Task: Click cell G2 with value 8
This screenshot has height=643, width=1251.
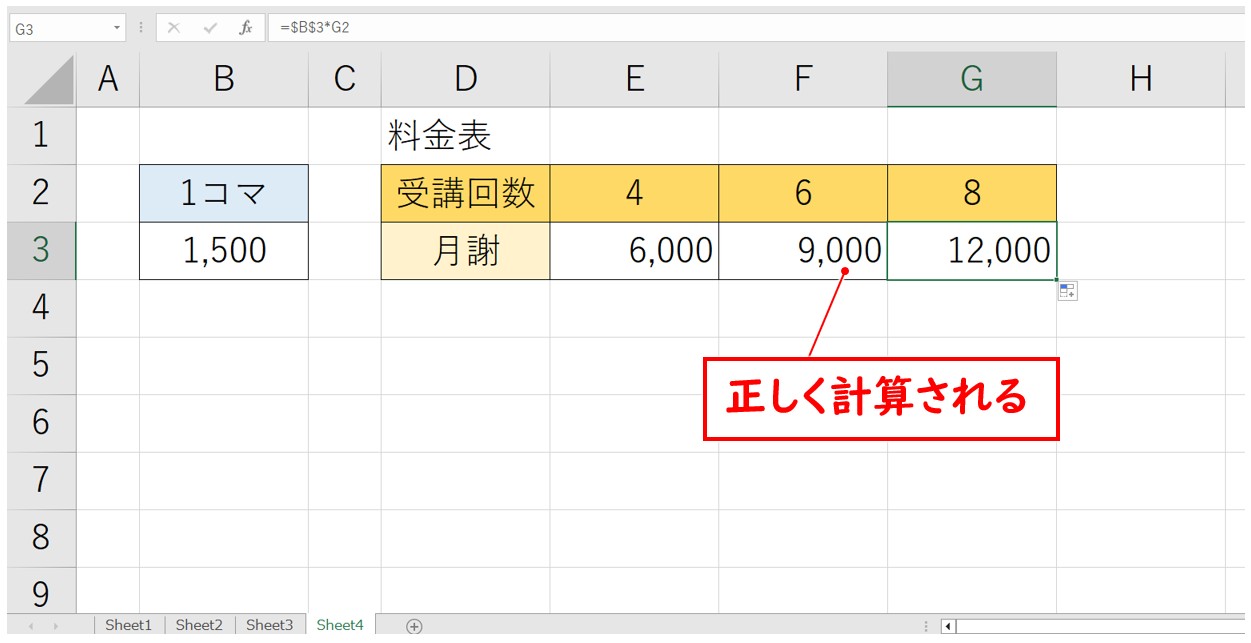Action: pyautogui.click(x=972, y=193)
